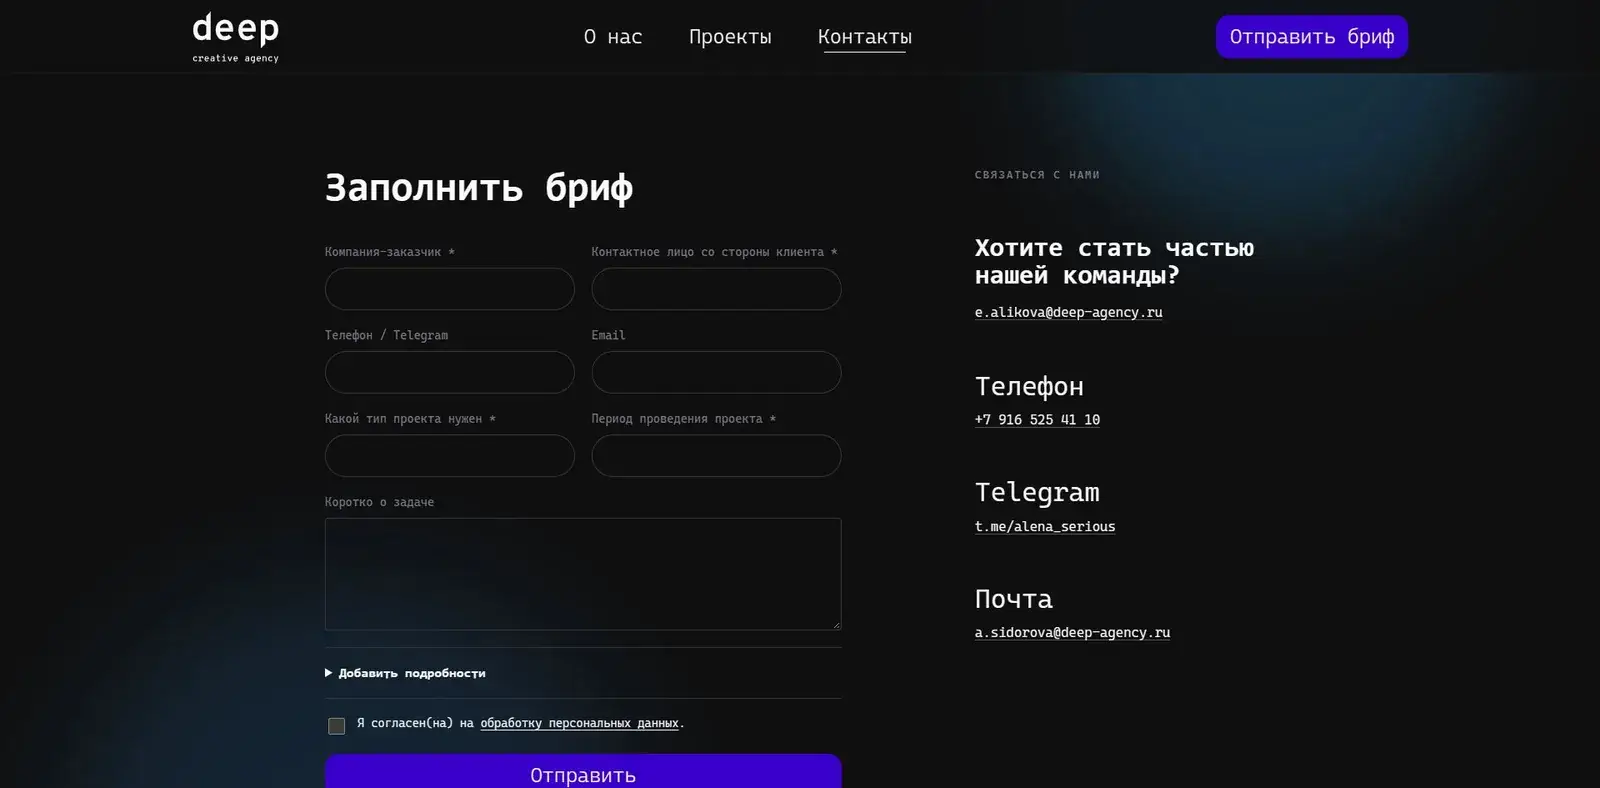1600x788 pixels.
Task: Click a.sidorova@deep-agency.ru email link
Action: (1072, 633)
